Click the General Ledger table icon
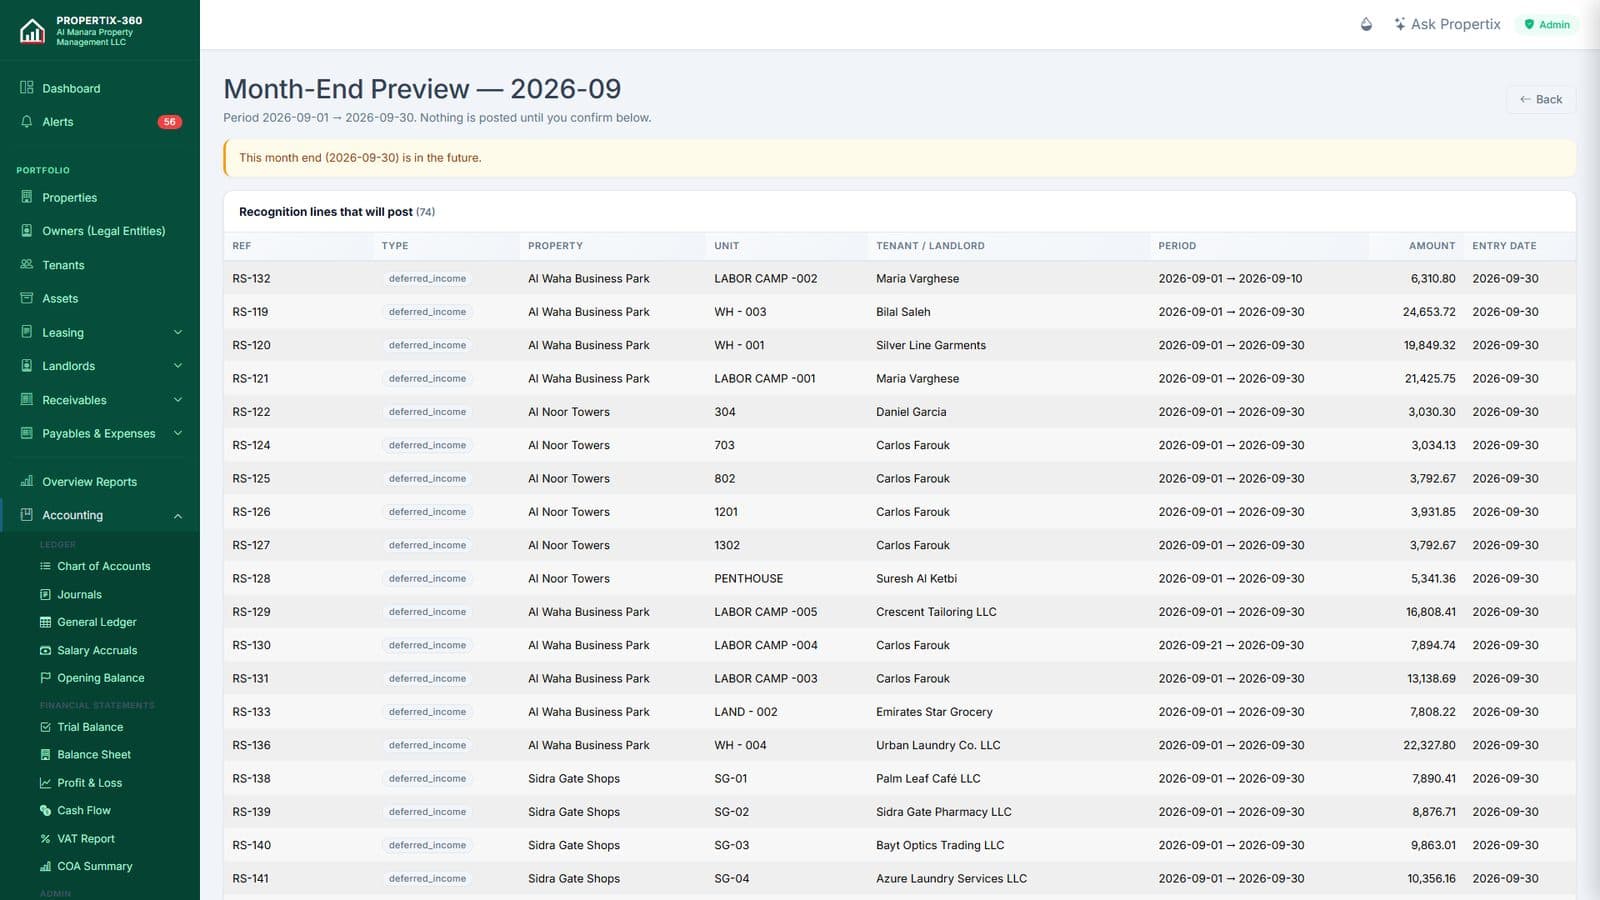1600x900 pixels. pos(45,622)
